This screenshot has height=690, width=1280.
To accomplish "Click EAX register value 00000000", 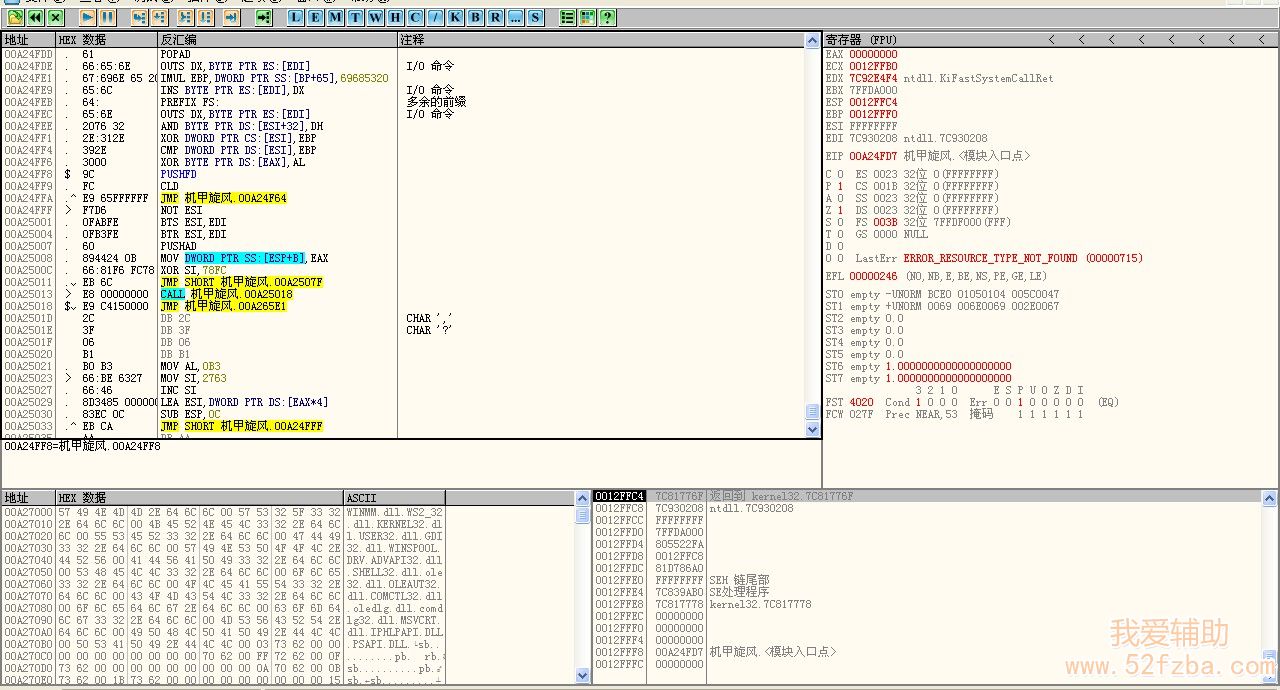I will 873,54.
